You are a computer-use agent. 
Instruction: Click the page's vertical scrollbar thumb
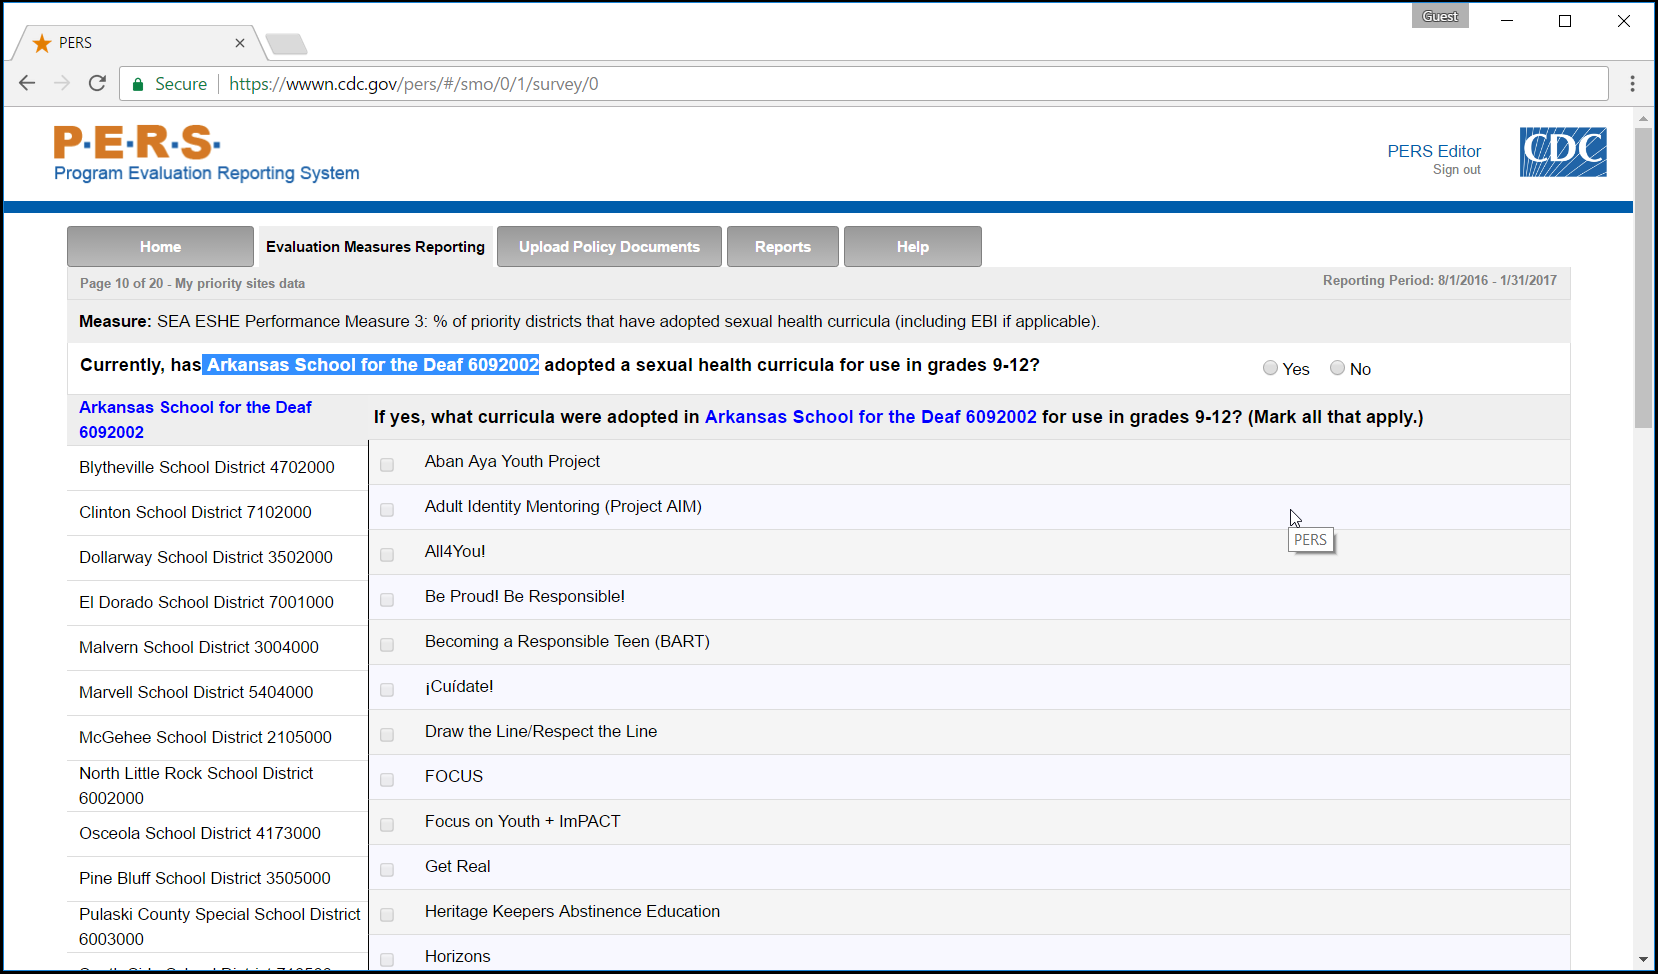[1643, 277]
